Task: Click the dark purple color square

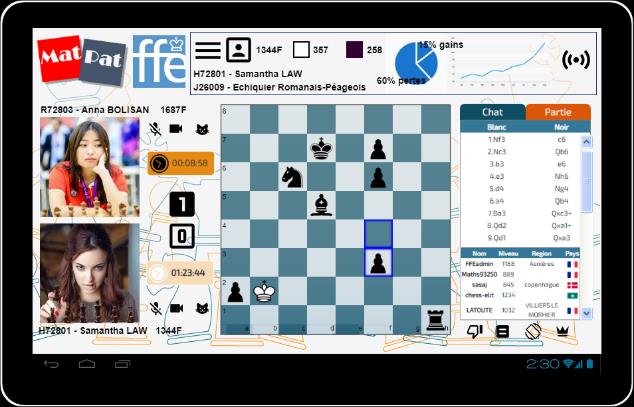Action: 354,49
